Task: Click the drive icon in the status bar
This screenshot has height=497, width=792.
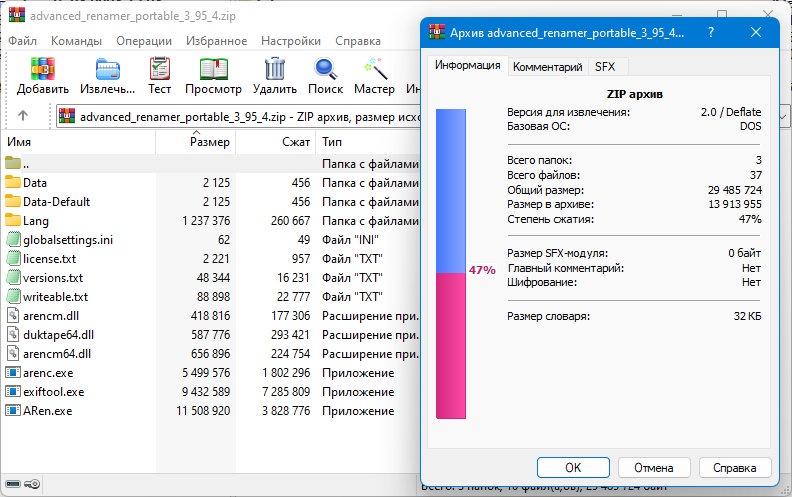Action: [13, 484]
